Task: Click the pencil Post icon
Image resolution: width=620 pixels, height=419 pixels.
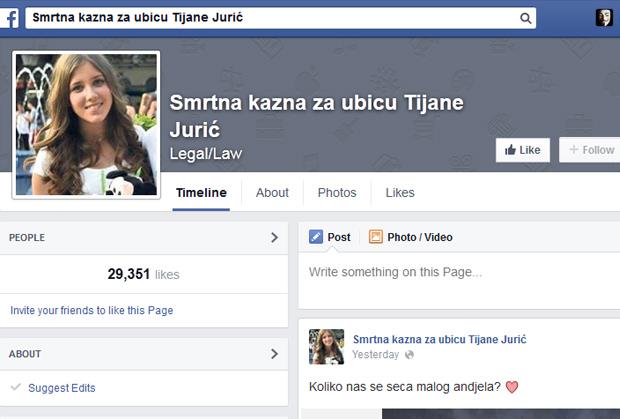Action: pos(316,237)
